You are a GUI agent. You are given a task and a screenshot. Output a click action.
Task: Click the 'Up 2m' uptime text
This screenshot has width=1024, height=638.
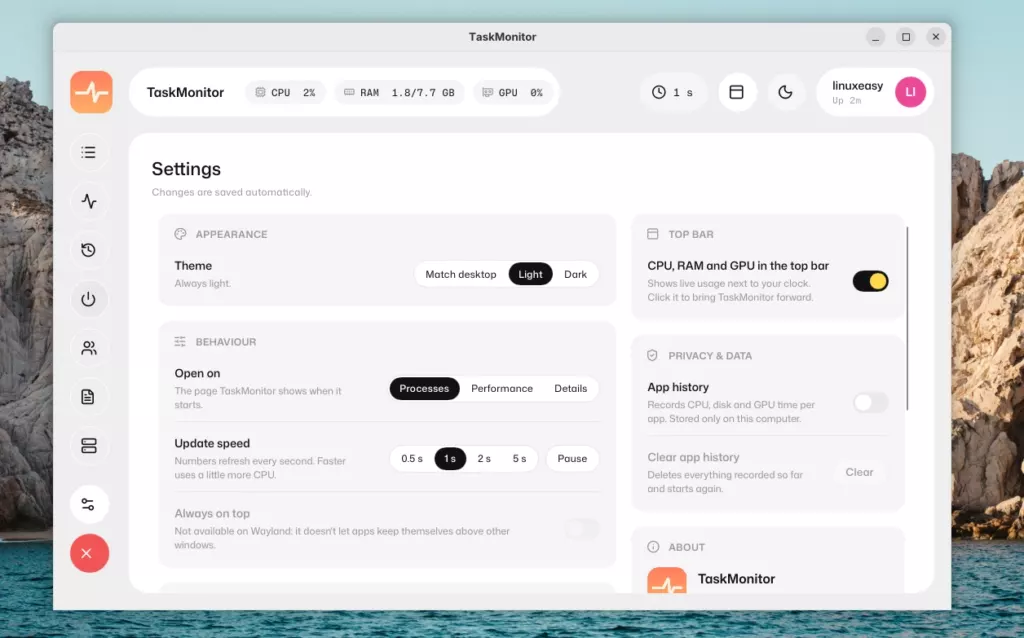[x=846, y=101]
